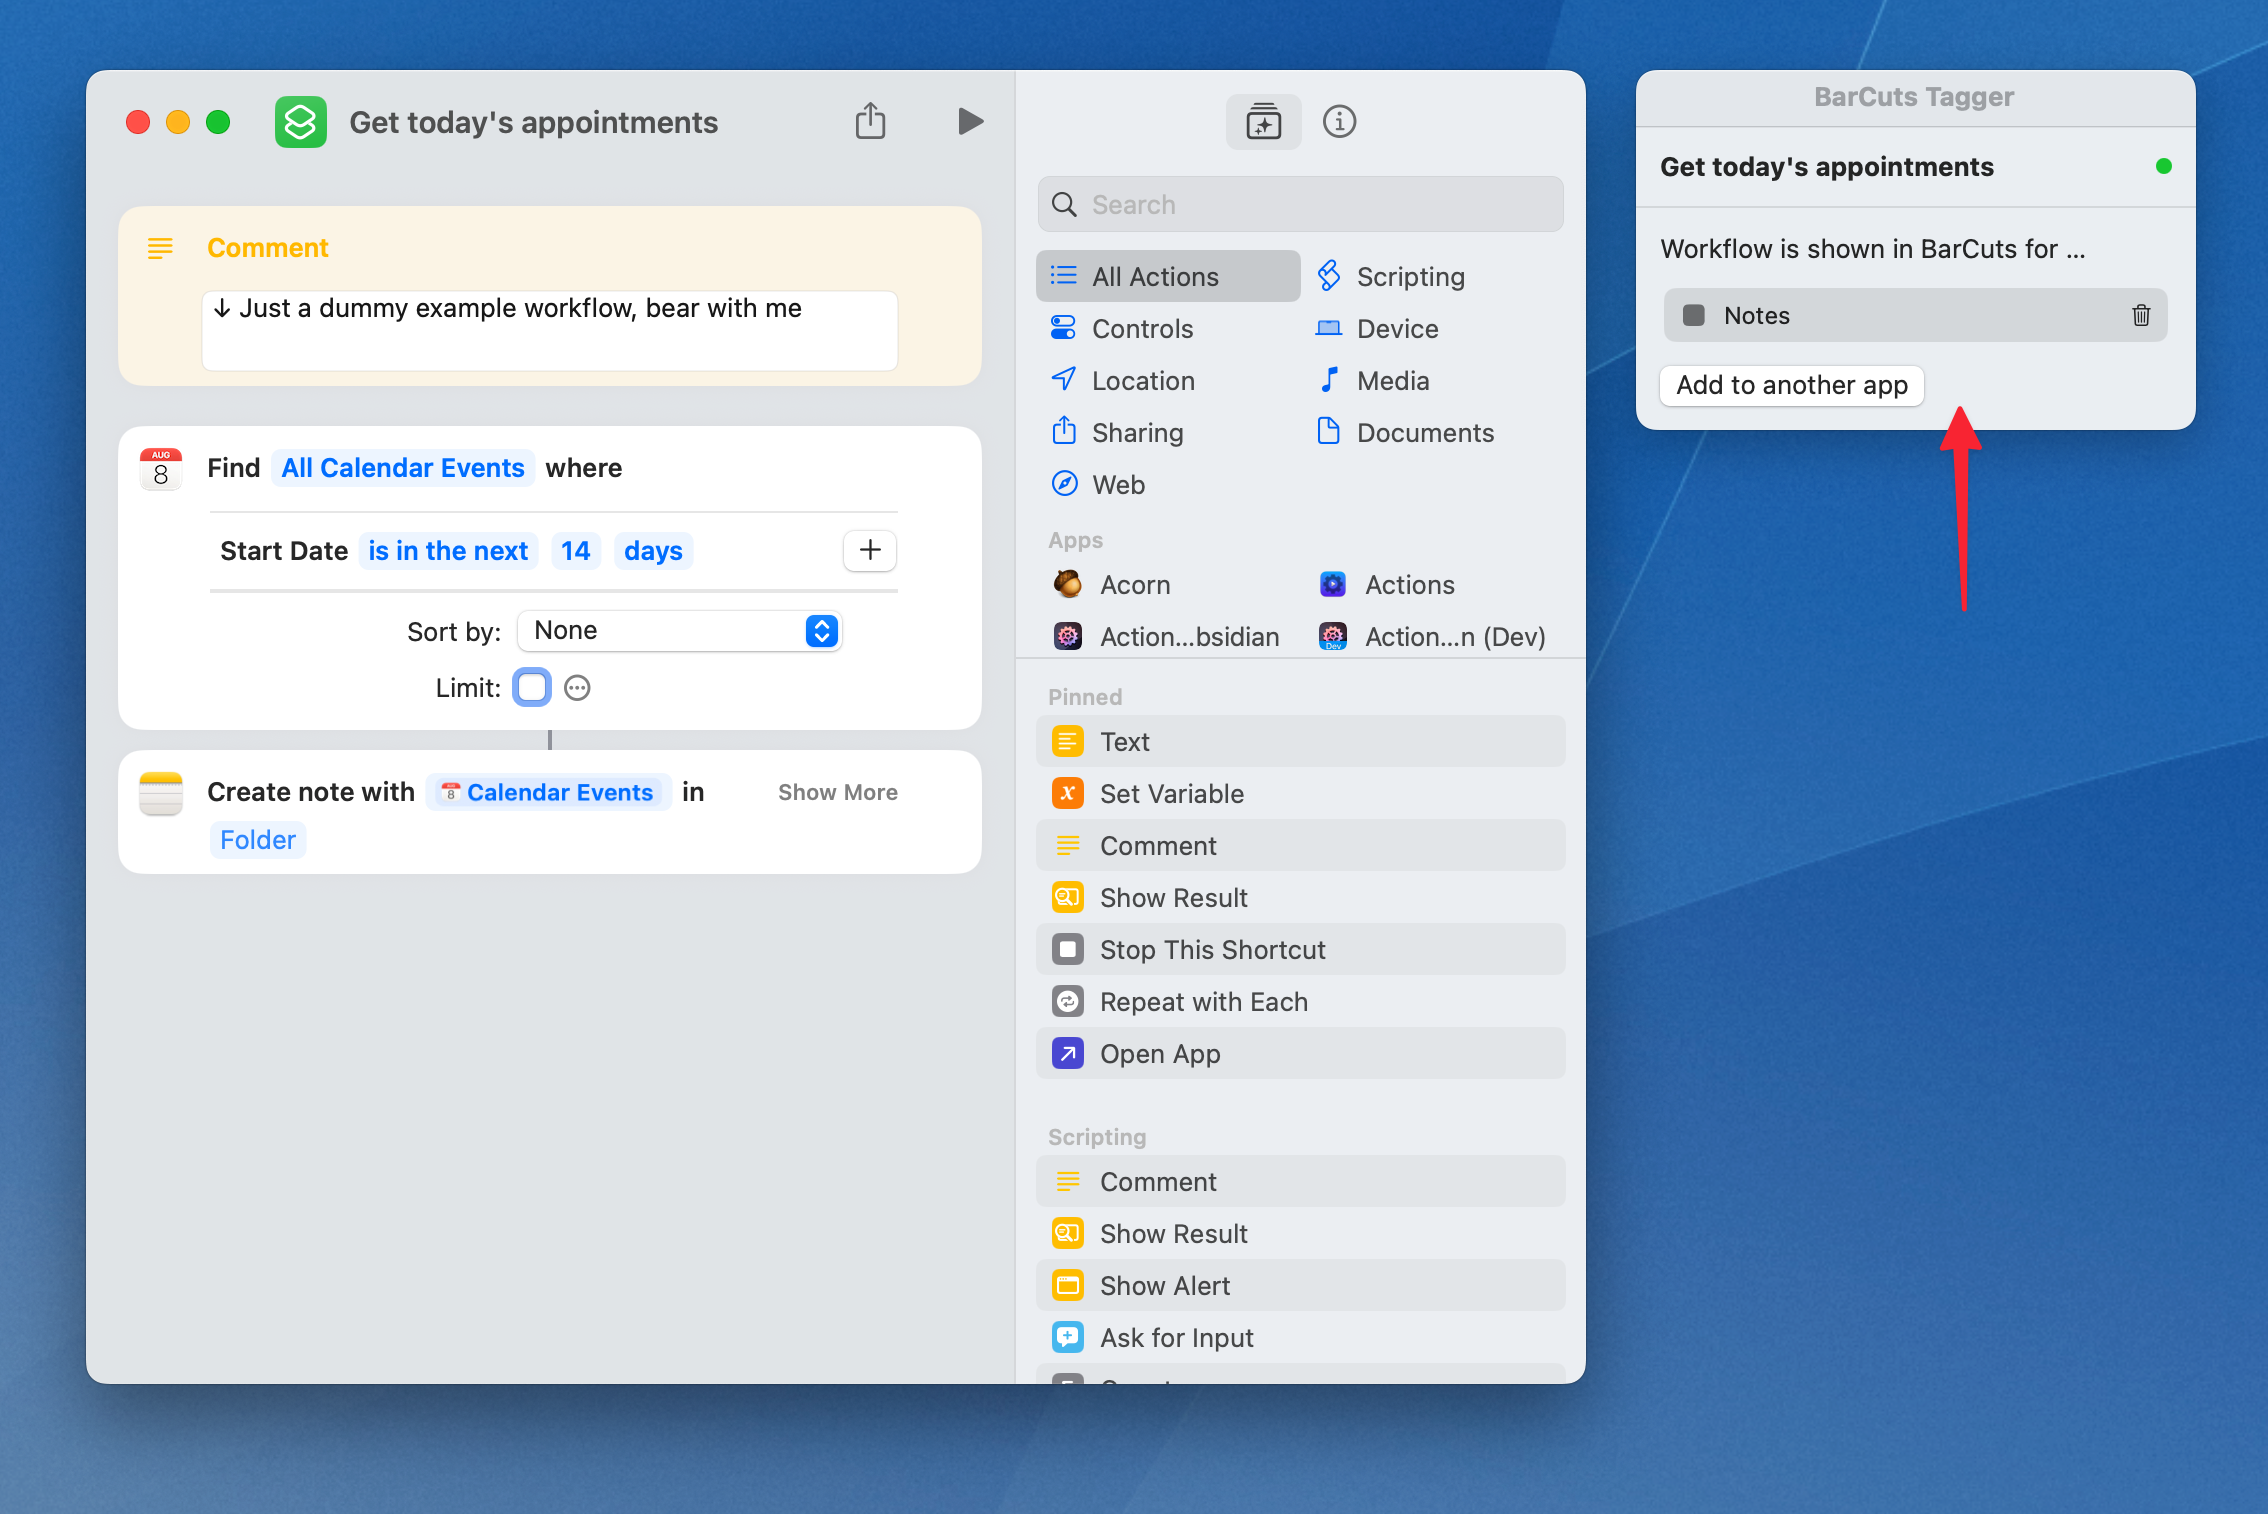The height and width of the screenshot is (1514, 2268).
Task: Toggle the green status dot in BarCuts Tagger
Action: pyautogui.click(x=2163, y=167)
